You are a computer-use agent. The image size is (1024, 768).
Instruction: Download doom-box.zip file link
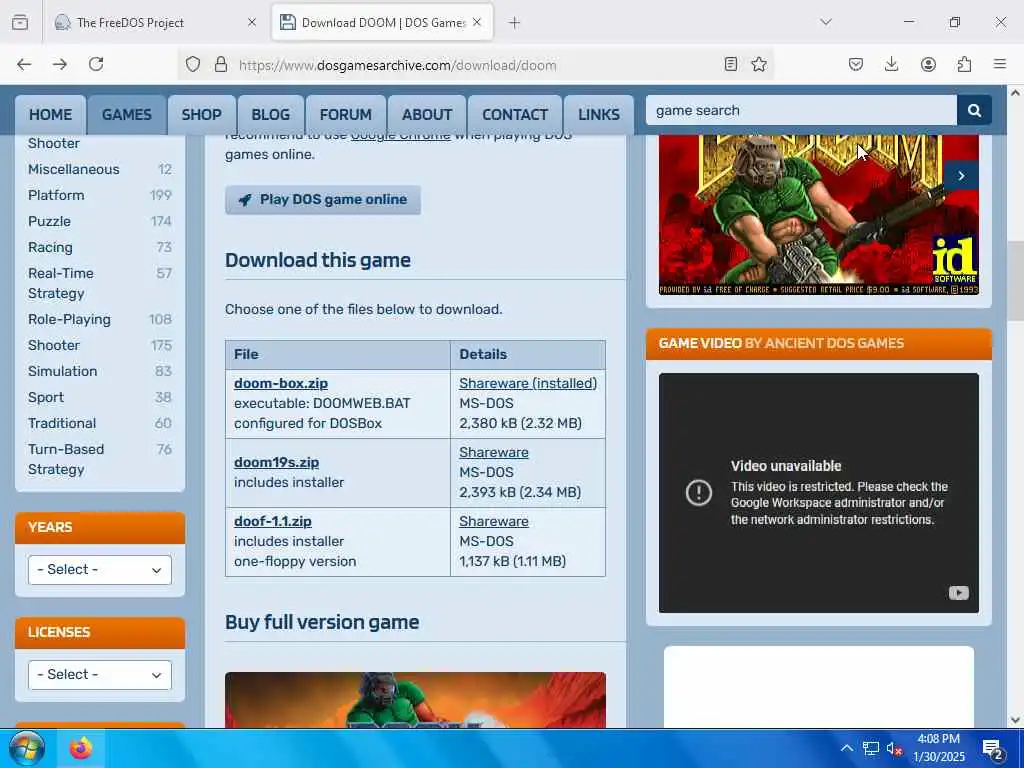tap(281, 383)
